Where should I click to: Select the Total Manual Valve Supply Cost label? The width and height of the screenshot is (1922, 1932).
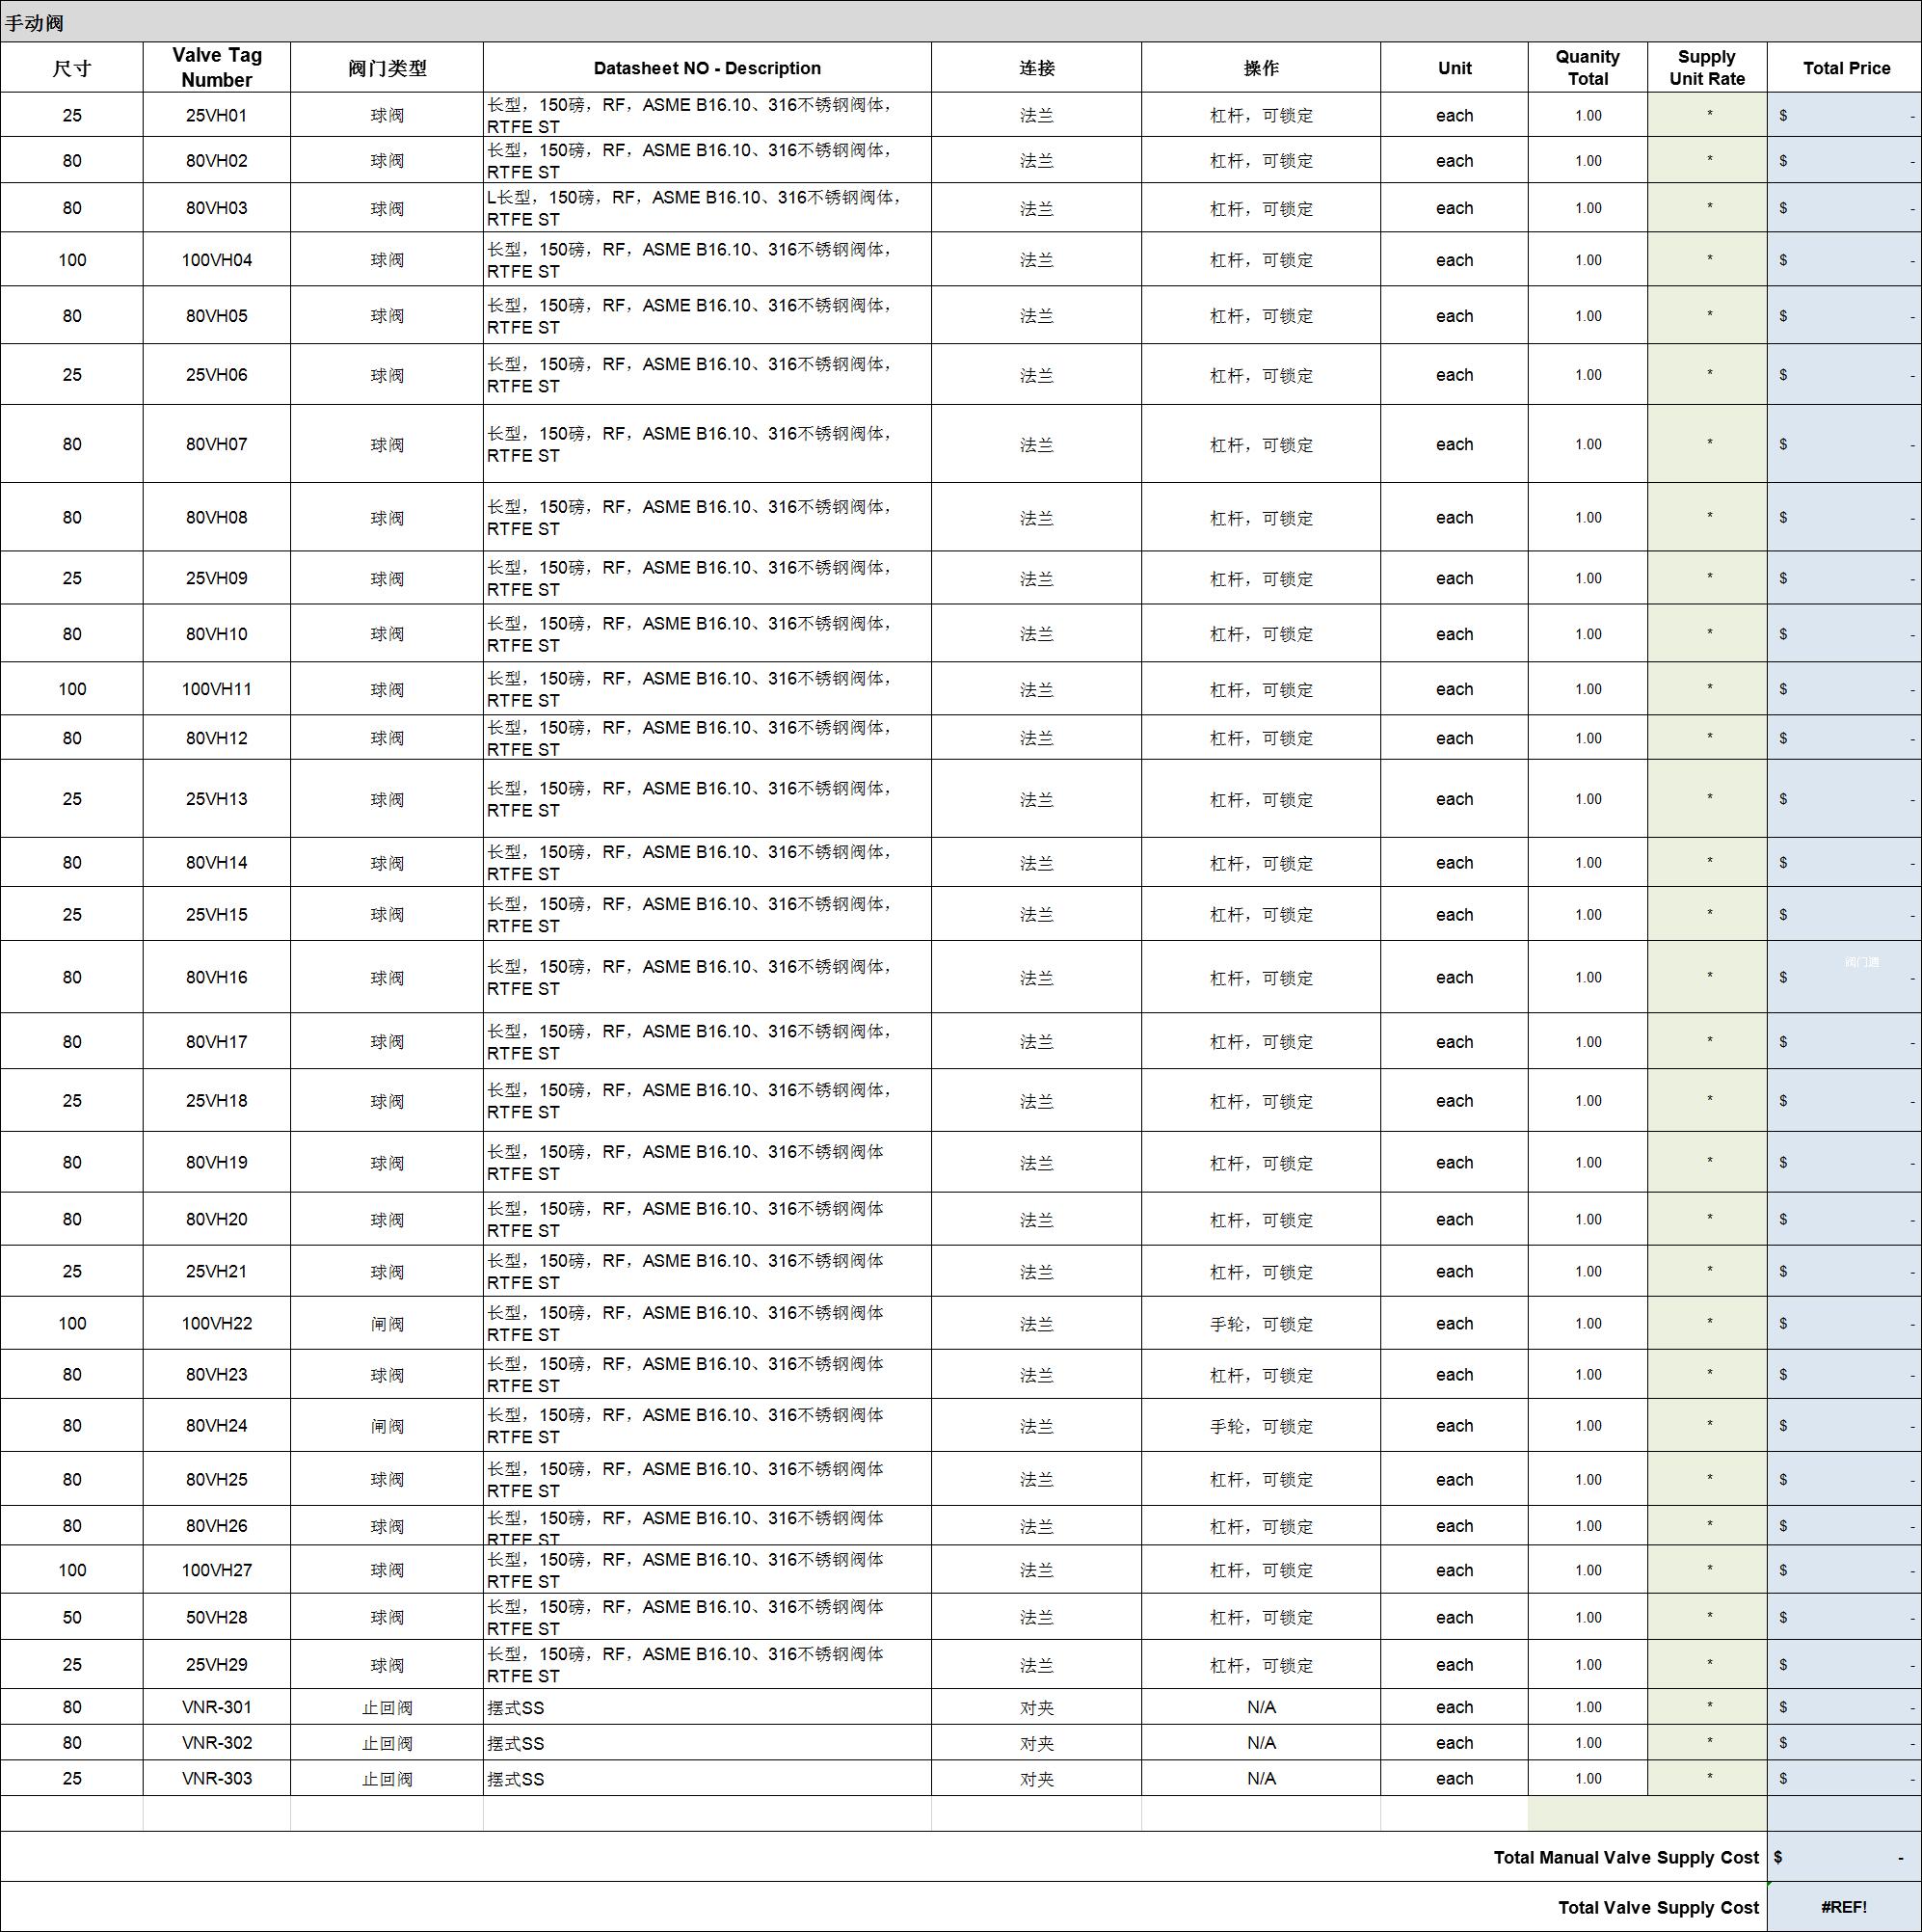pos(1625,1857)
